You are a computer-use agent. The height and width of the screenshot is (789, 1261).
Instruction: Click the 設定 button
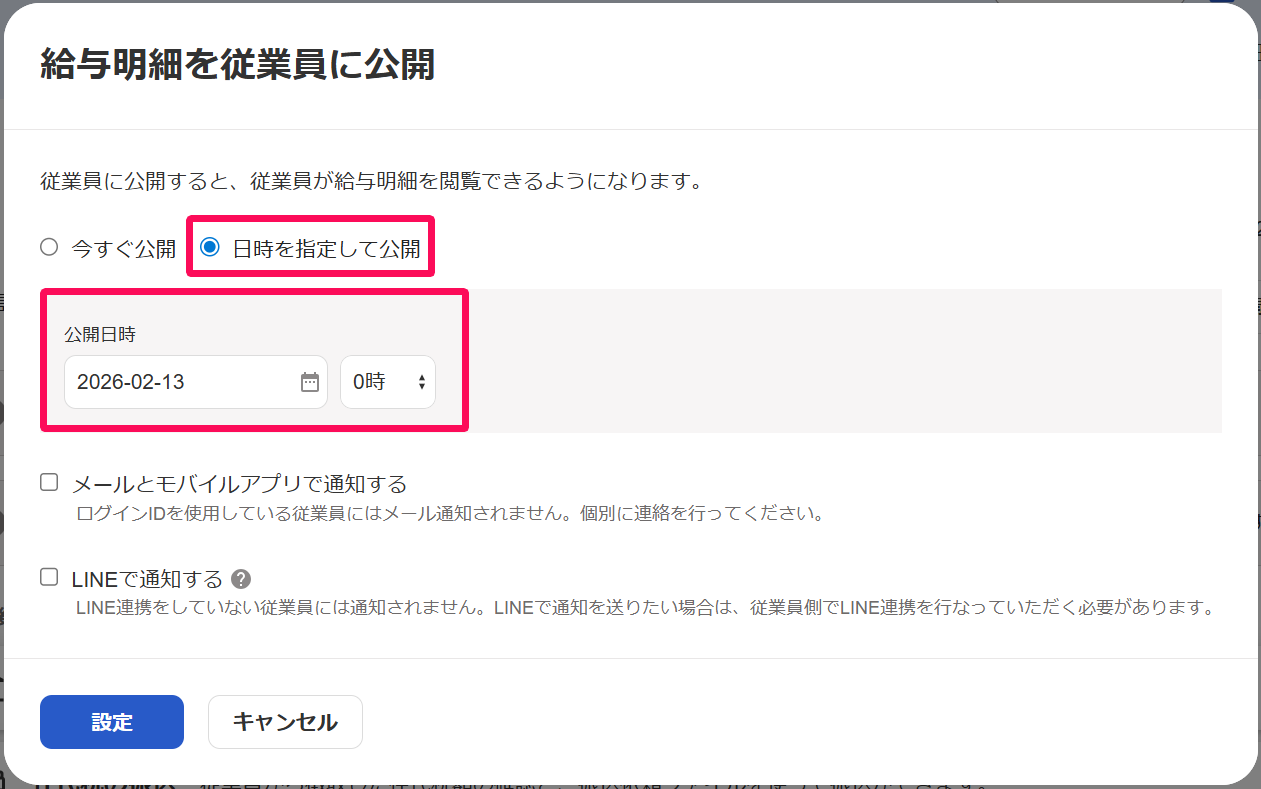pyautogui.click(x=112, y=722)
